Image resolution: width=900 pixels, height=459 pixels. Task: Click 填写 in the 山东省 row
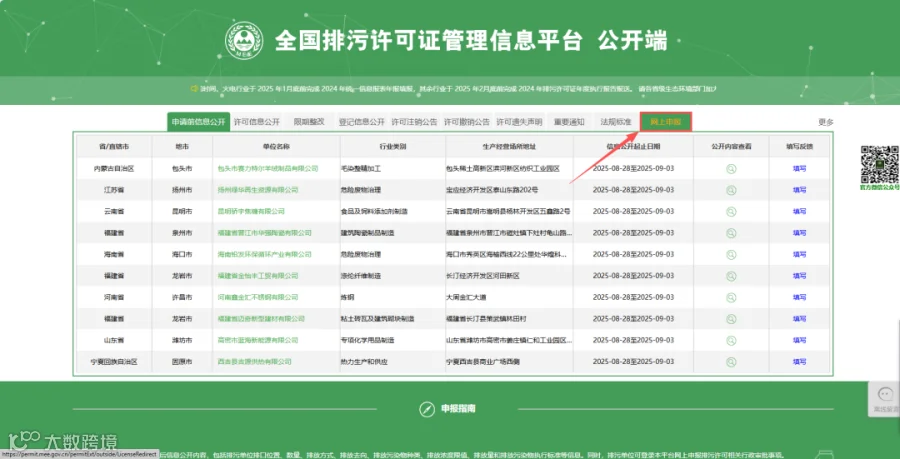click(x=800, y=340)
